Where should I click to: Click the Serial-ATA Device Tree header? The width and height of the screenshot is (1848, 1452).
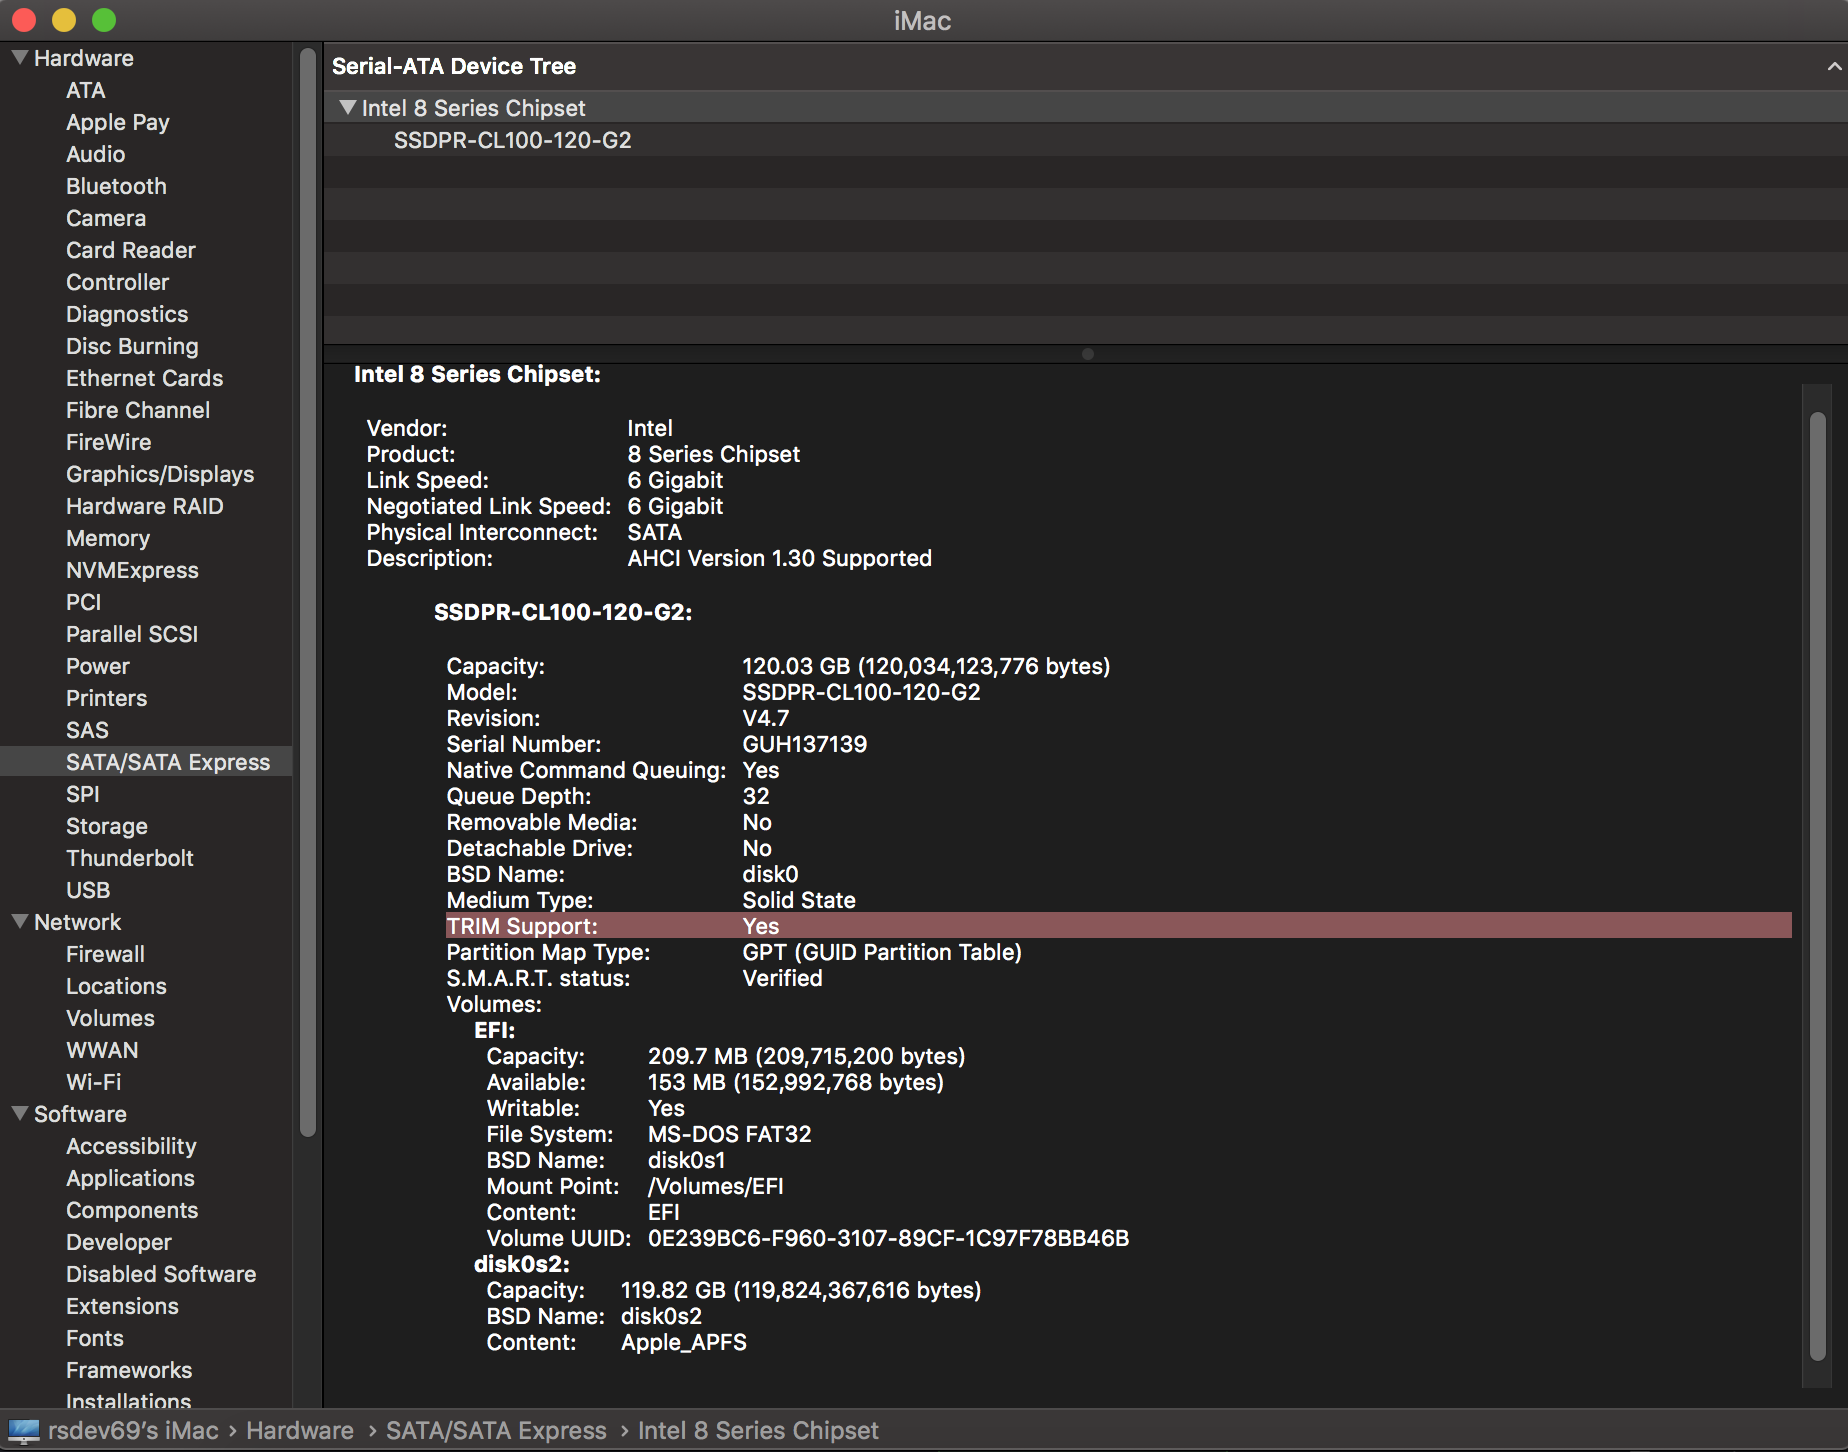point(454,66)
